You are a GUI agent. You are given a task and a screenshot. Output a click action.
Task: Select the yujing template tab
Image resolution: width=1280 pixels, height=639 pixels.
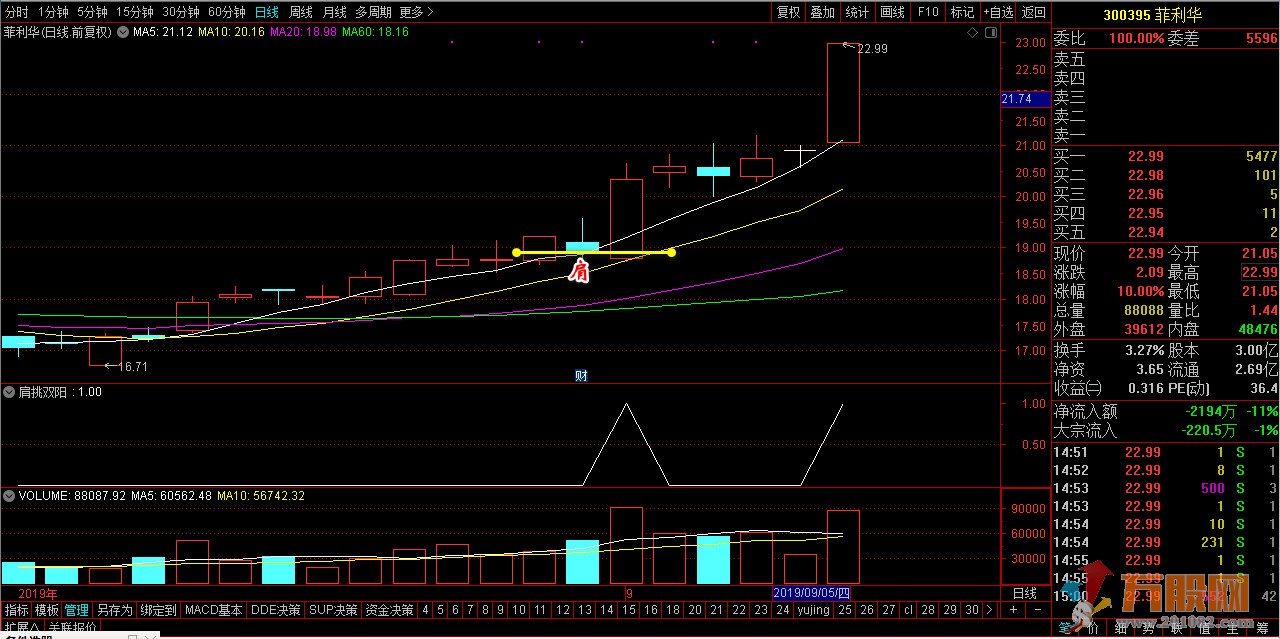(x=813, y=609)
